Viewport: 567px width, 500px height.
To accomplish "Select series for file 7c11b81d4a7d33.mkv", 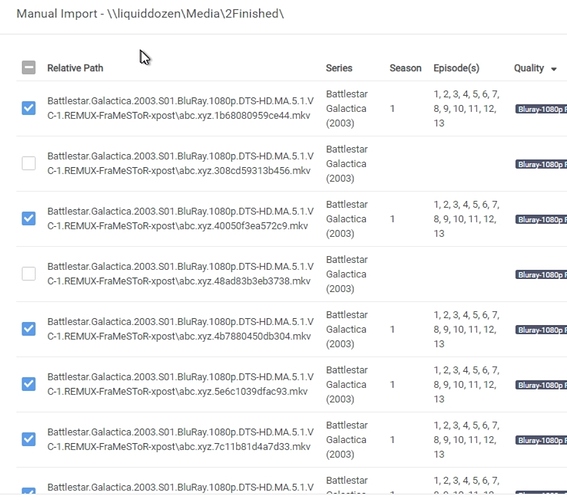I will tap(346, 440).
